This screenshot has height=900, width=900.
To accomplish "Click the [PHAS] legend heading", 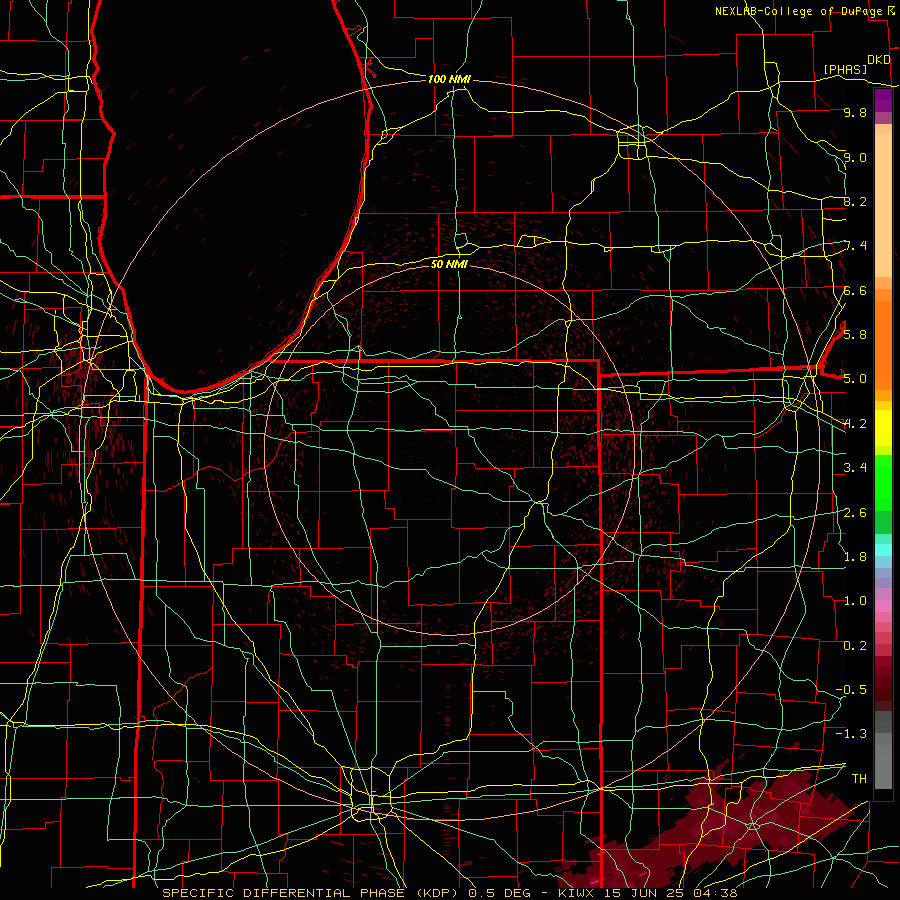I will 845,69.
